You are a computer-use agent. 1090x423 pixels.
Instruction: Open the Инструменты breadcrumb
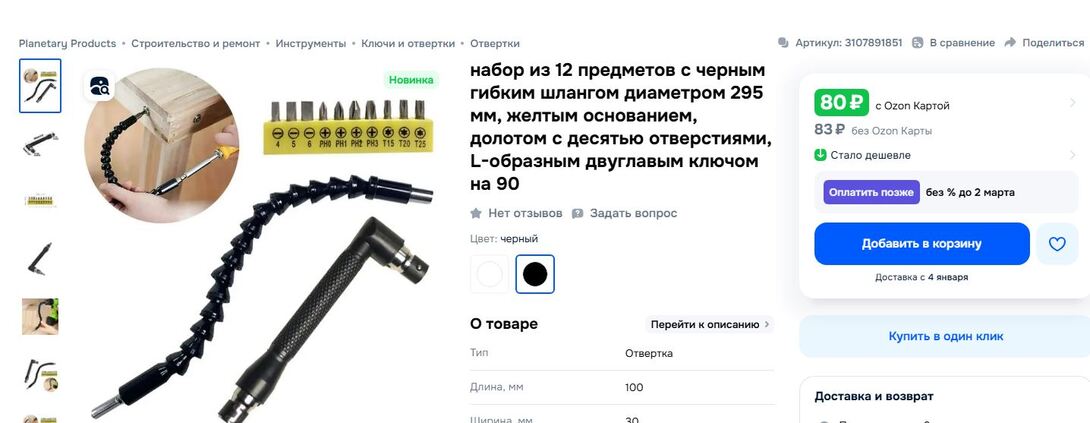pyautogui.click(x=311, y=43)
